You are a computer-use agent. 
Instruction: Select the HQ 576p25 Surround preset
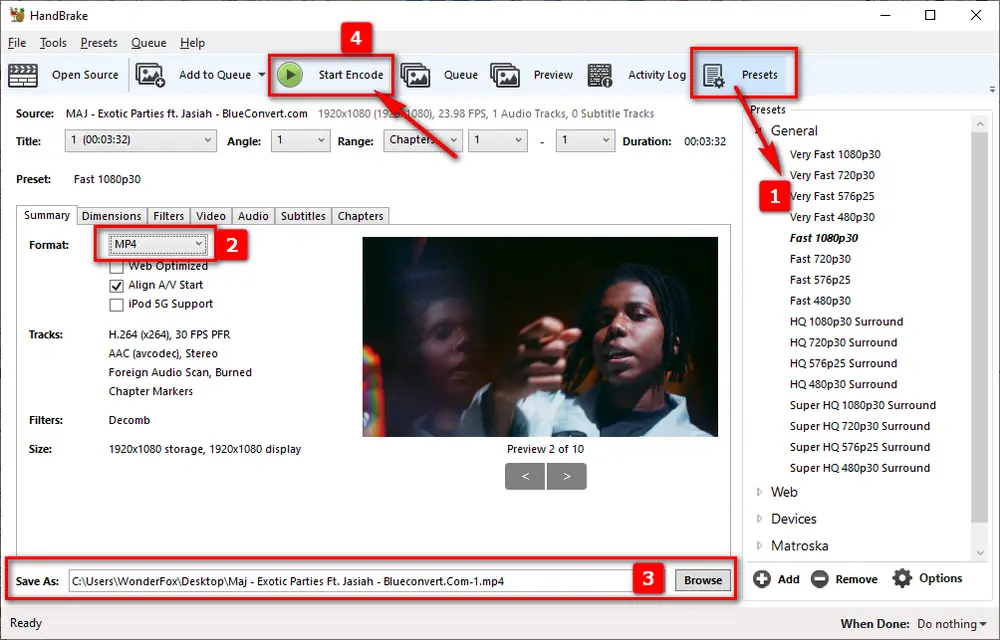click(x=843, y=363)
